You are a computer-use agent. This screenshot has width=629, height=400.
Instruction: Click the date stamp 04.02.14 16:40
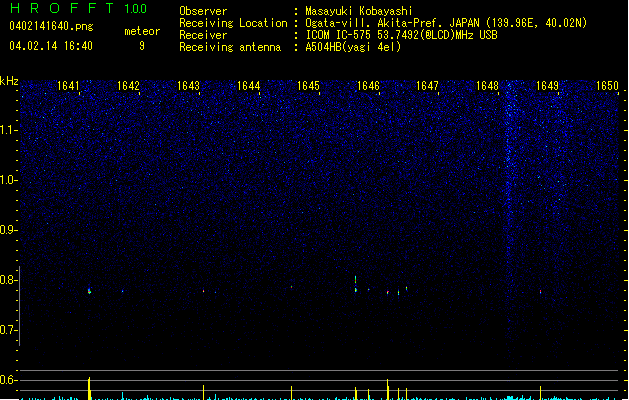[51, 46]
